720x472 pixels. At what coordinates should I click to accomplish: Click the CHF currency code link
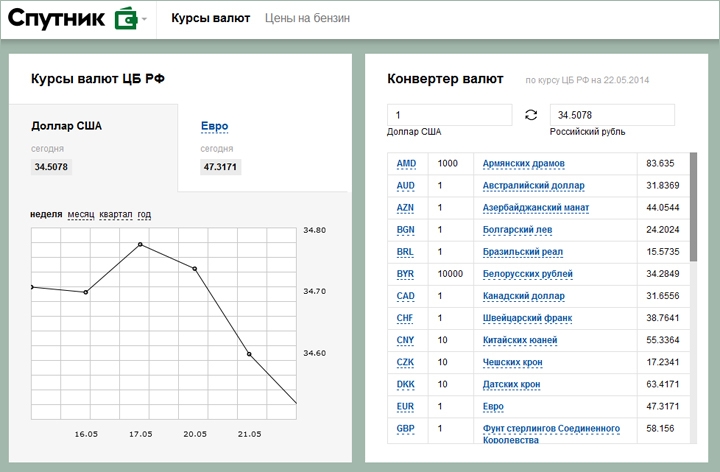[405, 318]
